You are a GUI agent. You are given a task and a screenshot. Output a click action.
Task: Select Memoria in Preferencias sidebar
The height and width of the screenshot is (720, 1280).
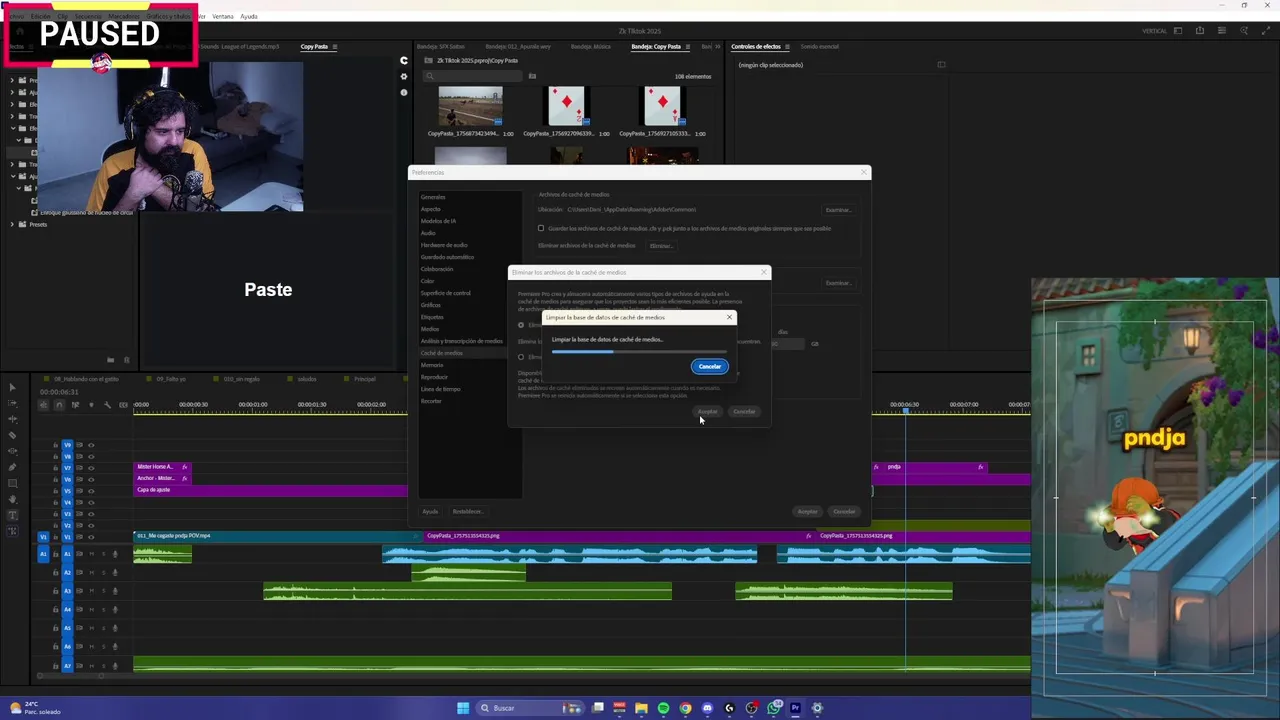(x=431, y=365)
